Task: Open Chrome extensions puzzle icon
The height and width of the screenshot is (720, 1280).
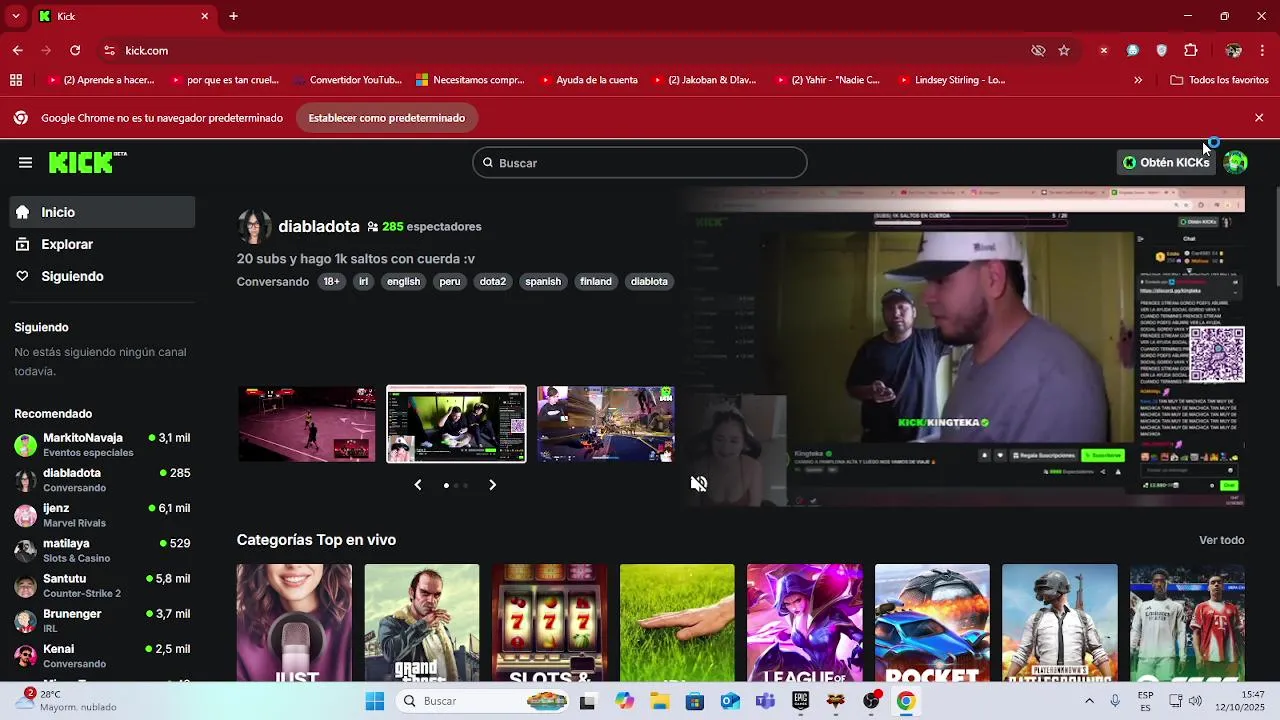Action: [x=1191, y=50]
